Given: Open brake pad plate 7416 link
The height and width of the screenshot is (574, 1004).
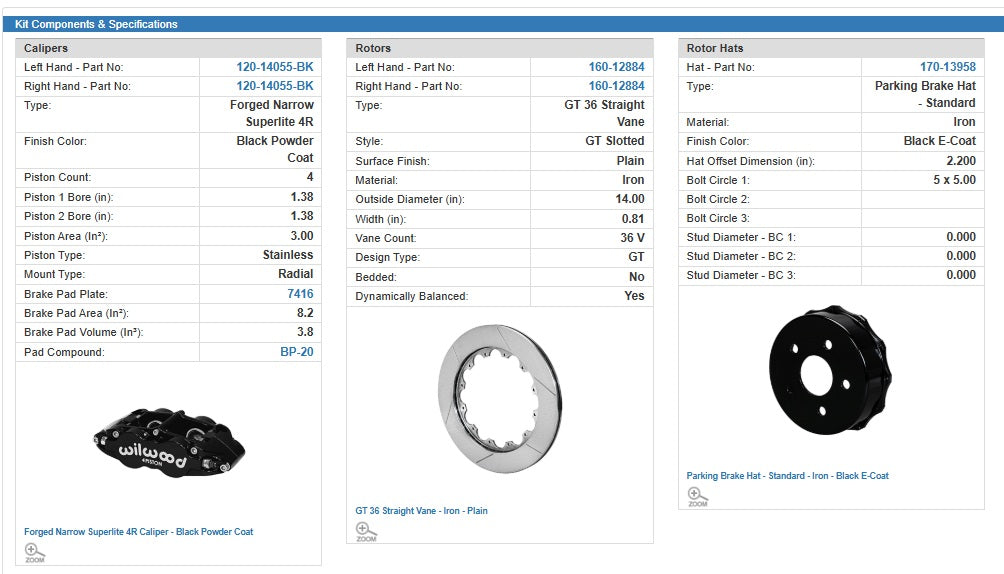Looking at the screenshot, I should pos(299,294).
